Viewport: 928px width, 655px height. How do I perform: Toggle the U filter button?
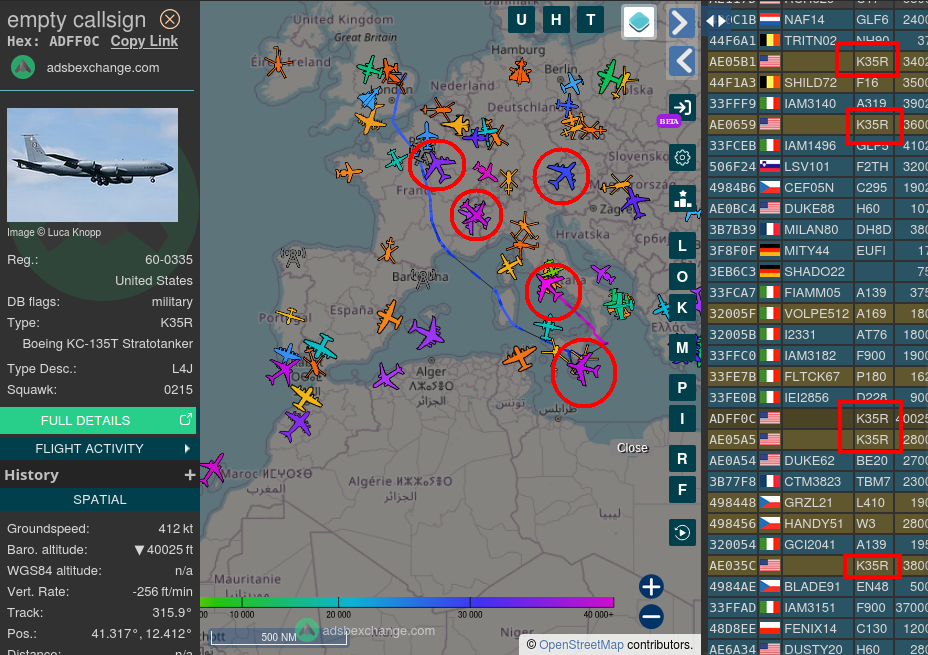click(x=521, y=20)
